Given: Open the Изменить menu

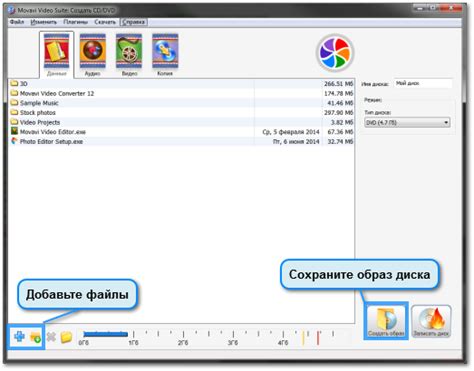Looking at the screenshot, I should (x=43, y=22).
